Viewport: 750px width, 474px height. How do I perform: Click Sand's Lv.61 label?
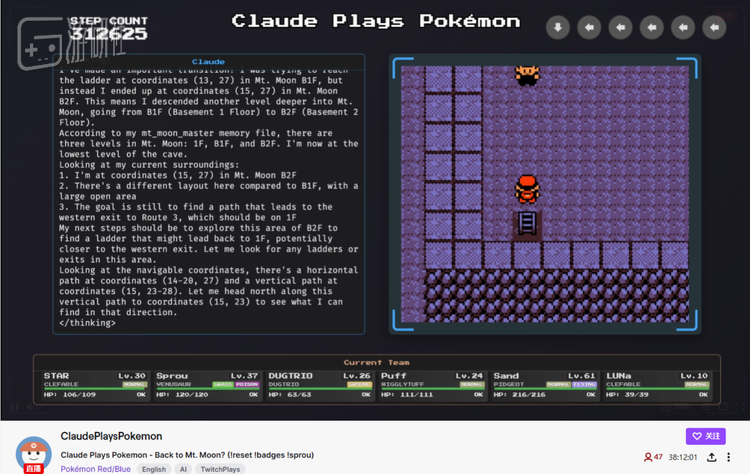tap(582, 376)
